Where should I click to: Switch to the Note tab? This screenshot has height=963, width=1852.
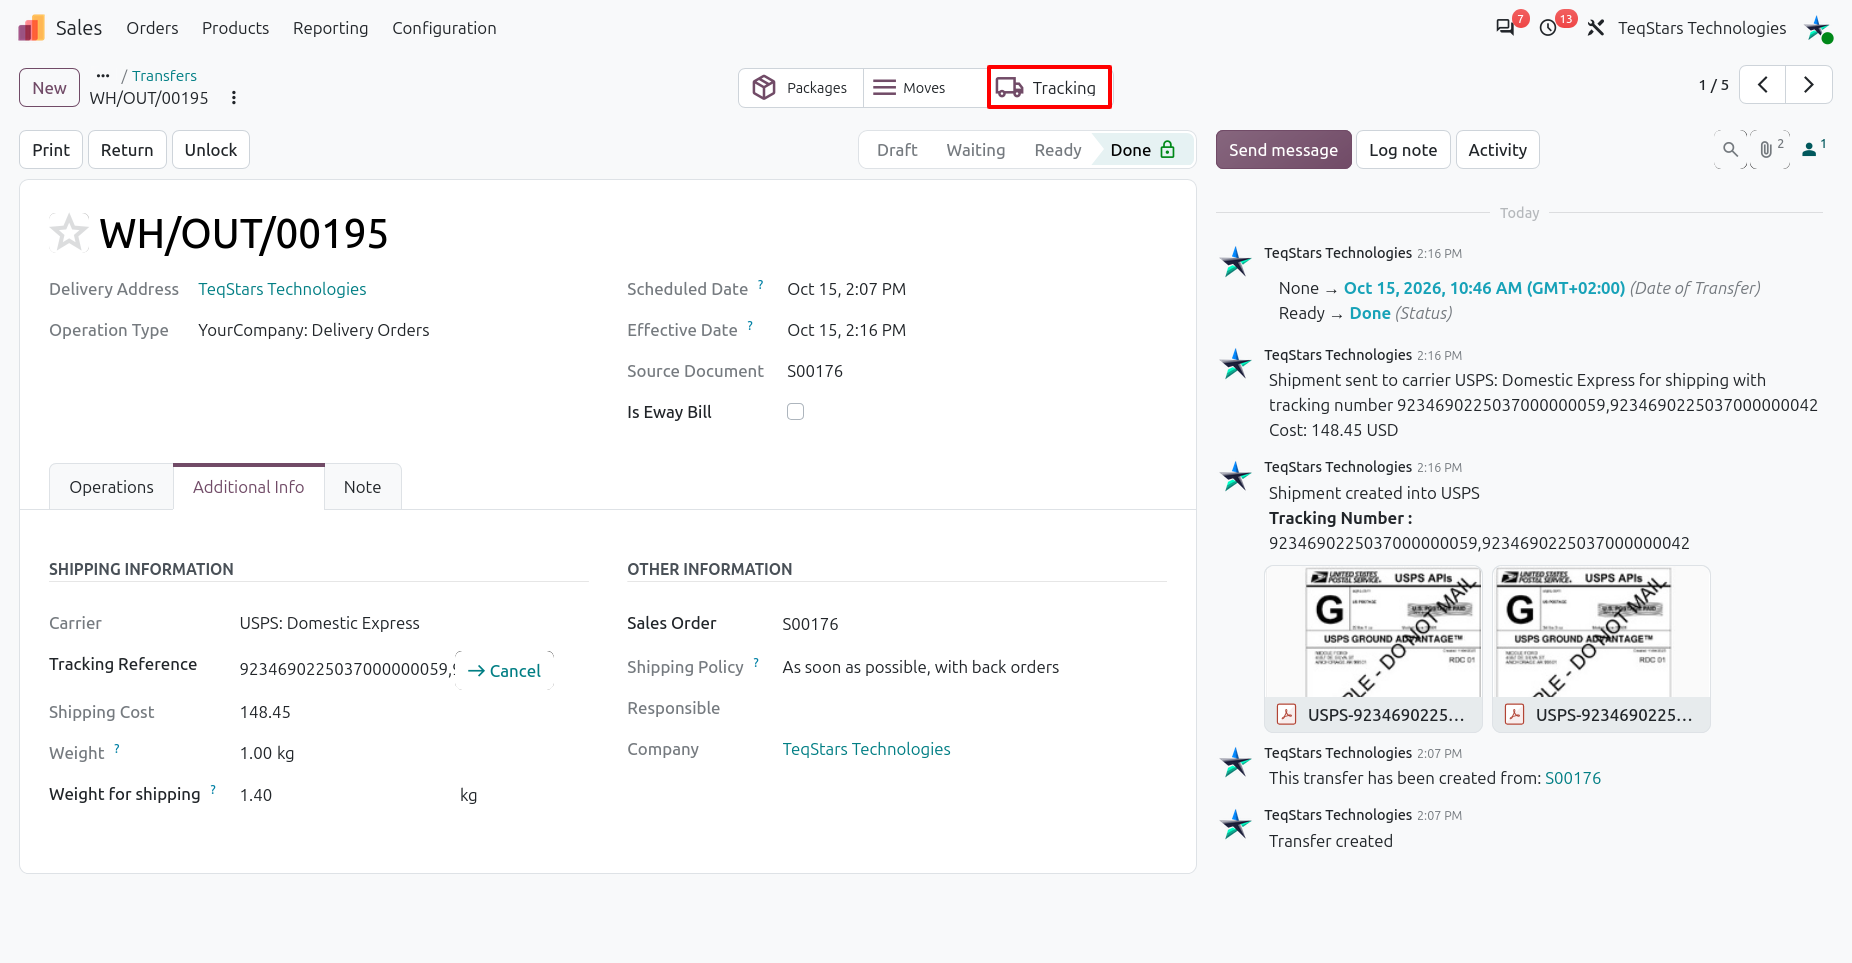362,487
